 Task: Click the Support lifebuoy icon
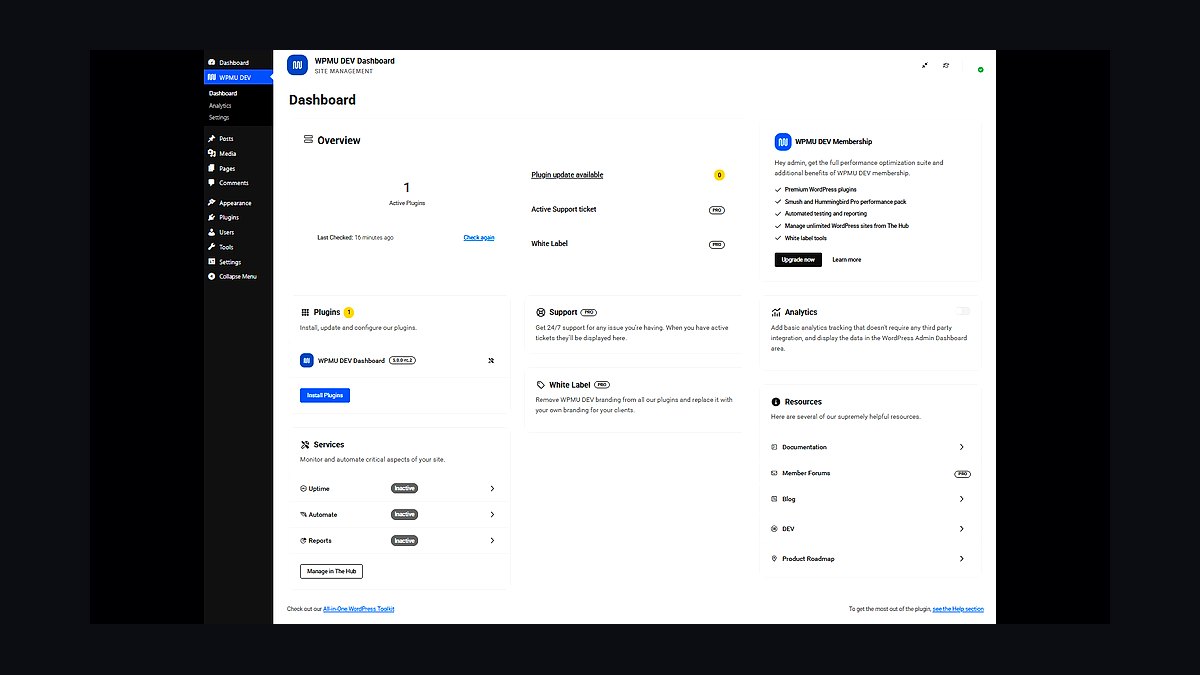[540, 312]
